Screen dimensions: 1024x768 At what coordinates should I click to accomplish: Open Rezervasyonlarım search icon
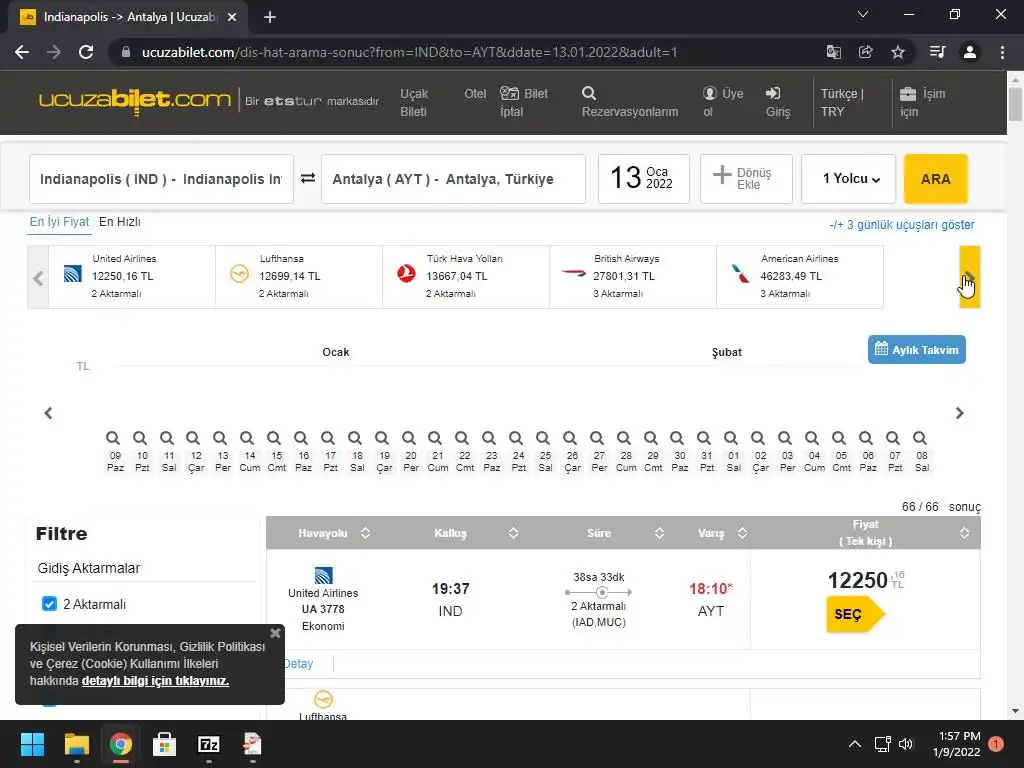pos(588,93)
